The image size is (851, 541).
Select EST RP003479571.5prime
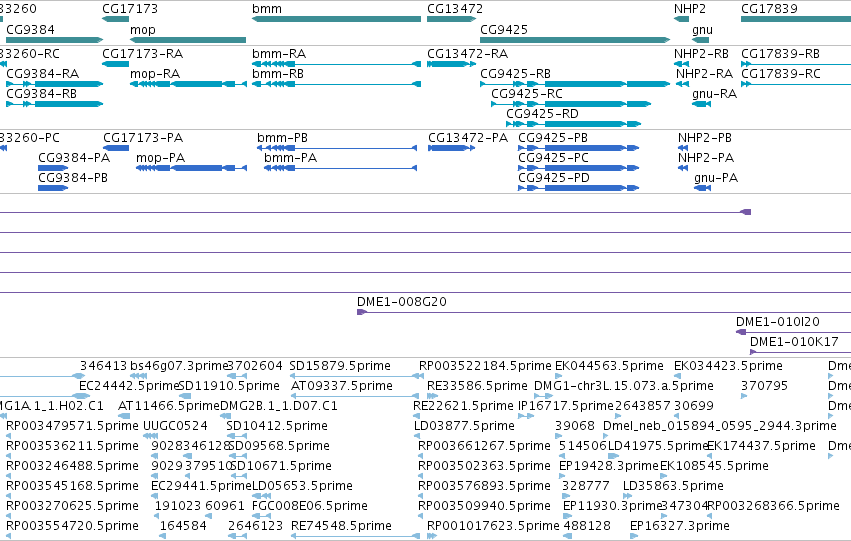[9, 436]
